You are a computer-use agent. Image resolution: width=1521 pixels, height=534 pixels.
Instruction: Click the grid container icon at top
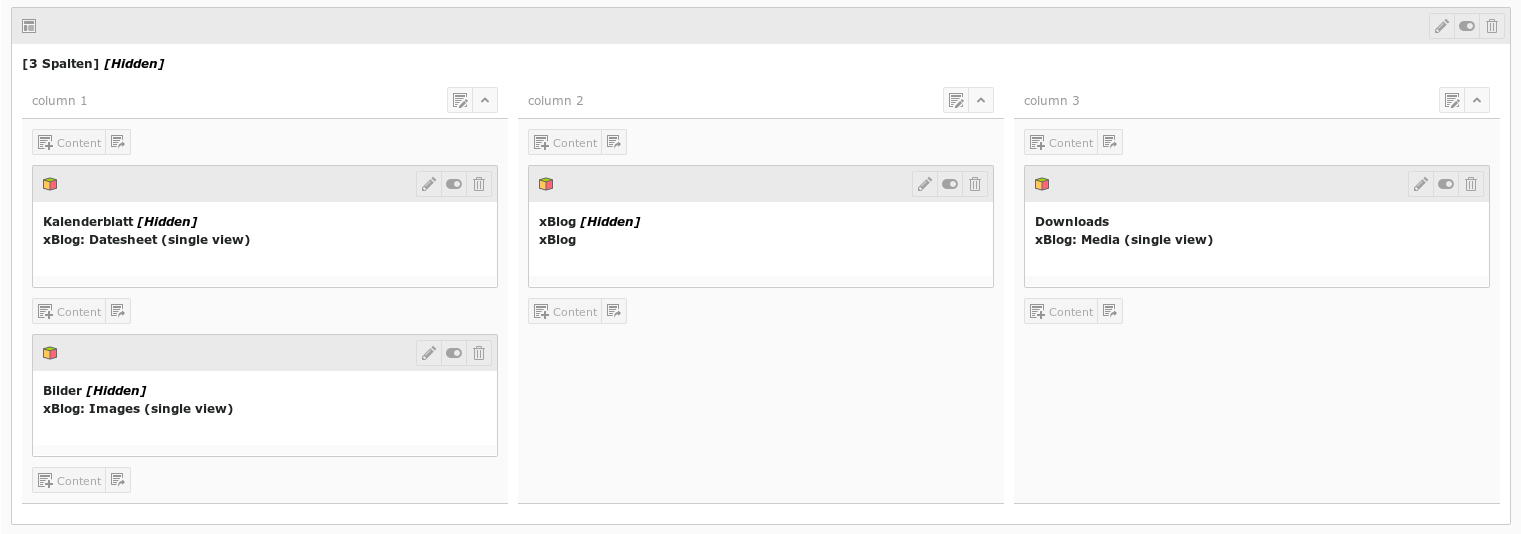[29, 26]
